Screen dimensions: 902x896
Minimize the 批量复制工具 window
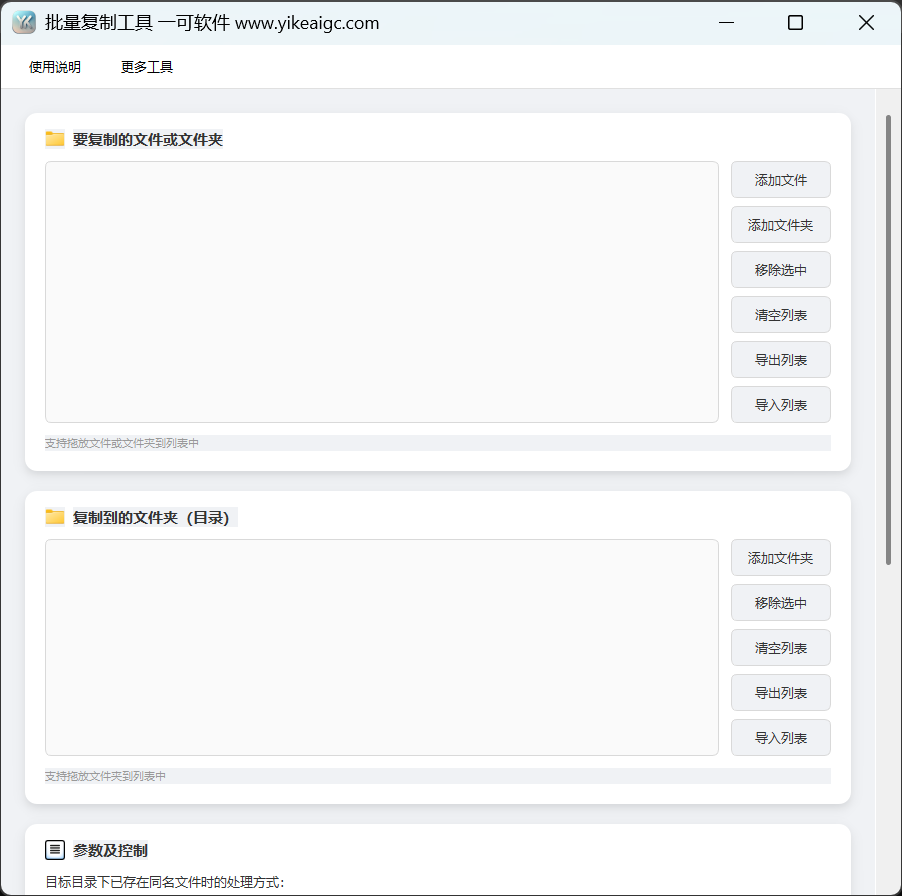pyautogui.click(x=727, y=22)
